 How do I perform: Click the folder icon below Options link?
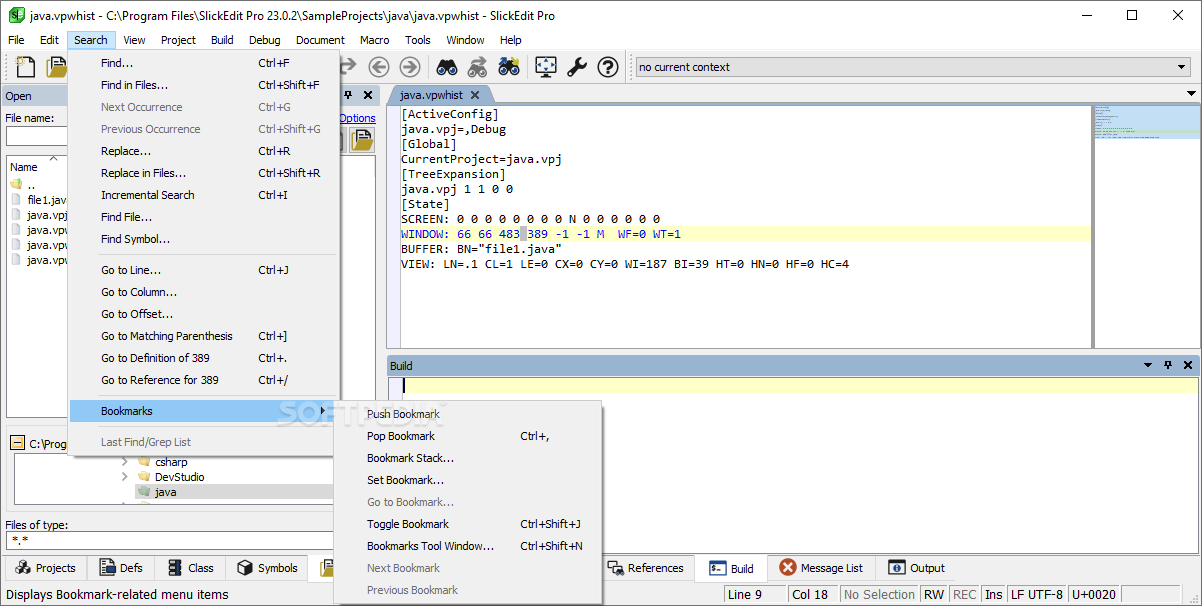(x=362, y=140)
